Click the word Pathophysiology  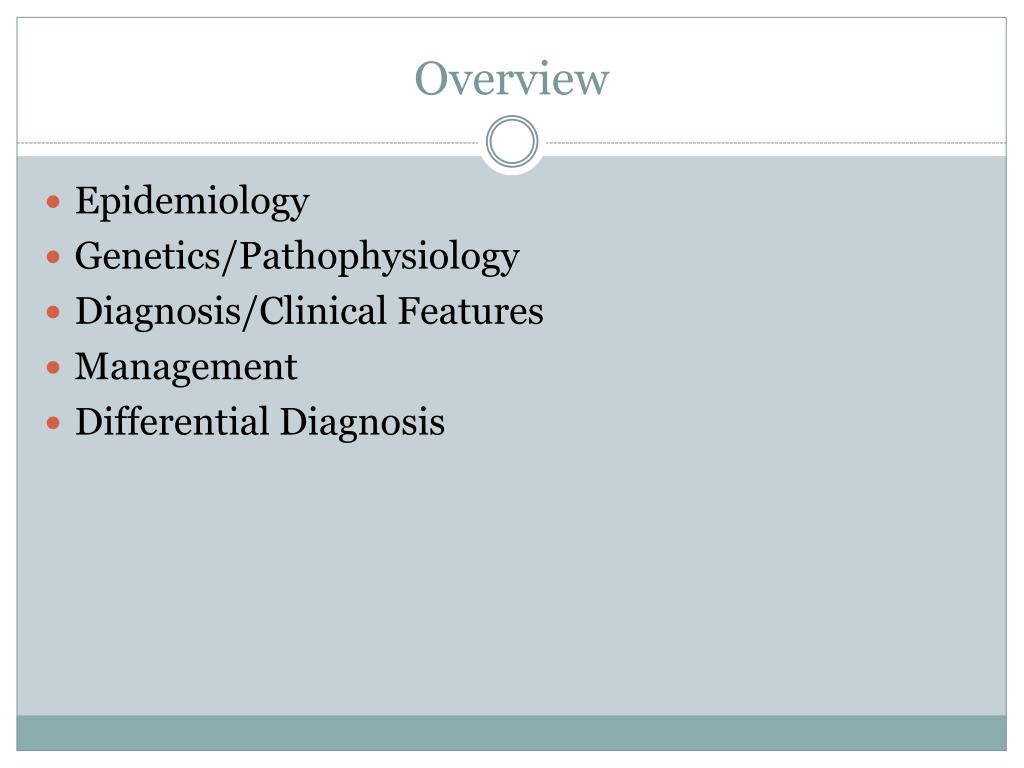tap(379, 257)
